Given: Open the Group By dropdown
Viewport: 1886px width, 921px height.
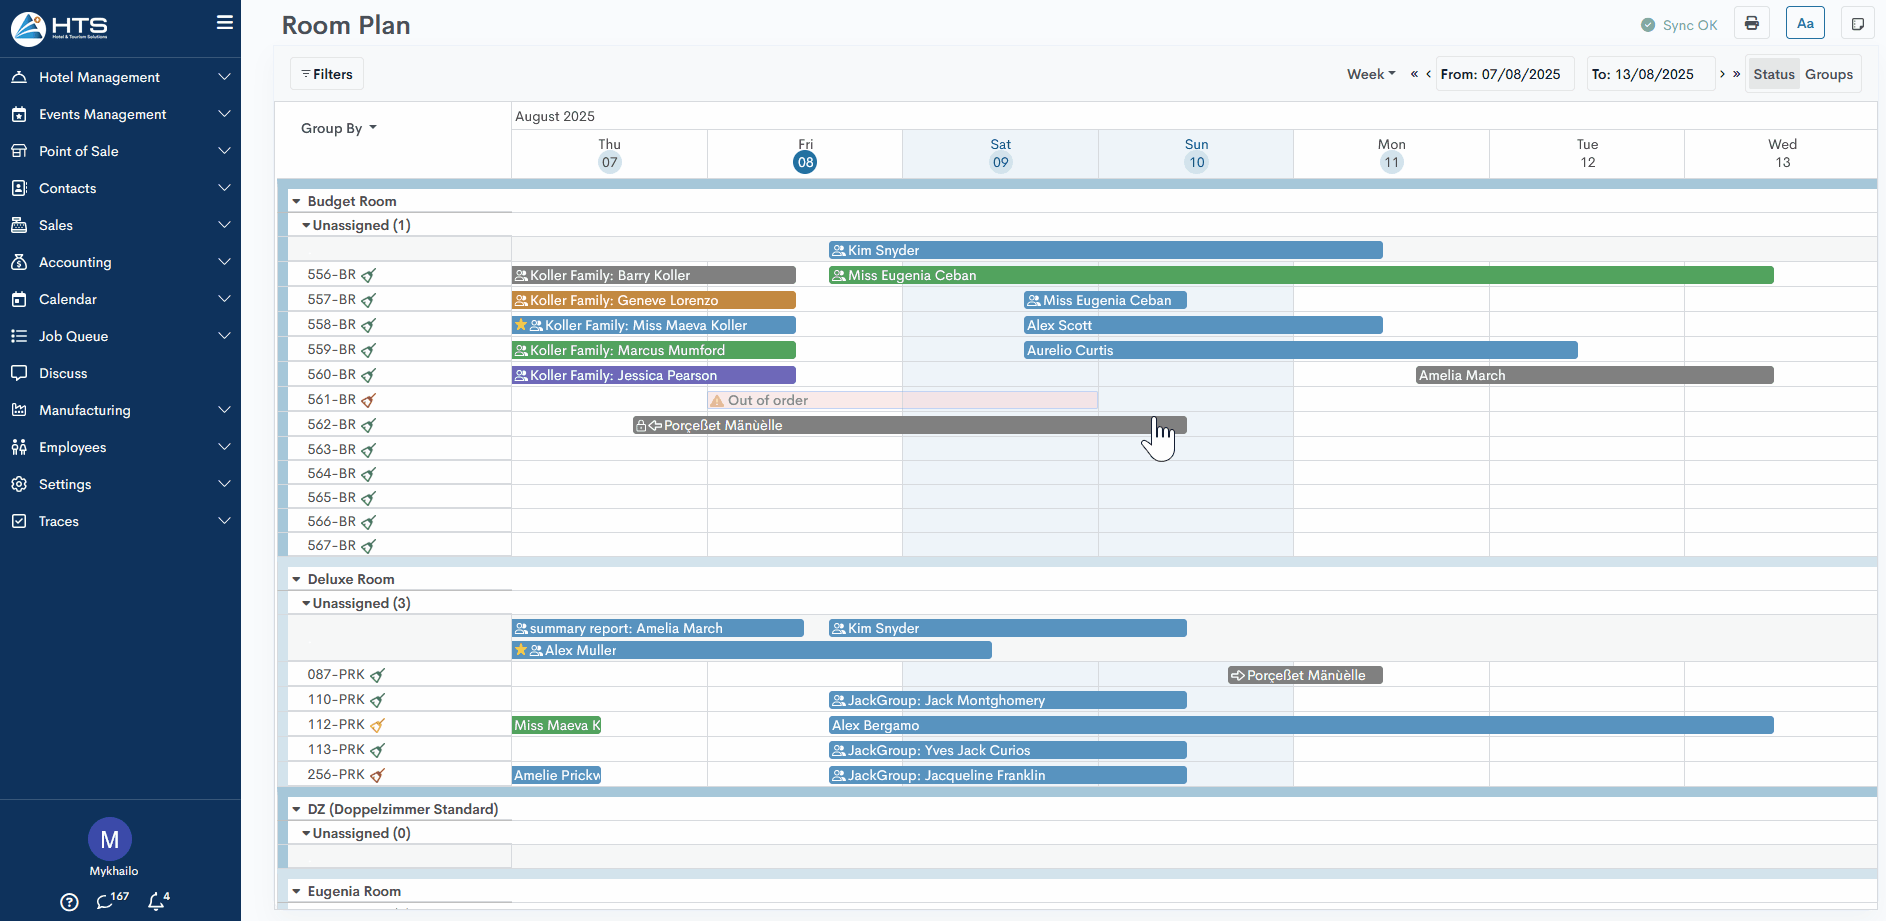Looking at the screenshot, I should [338, 128].
